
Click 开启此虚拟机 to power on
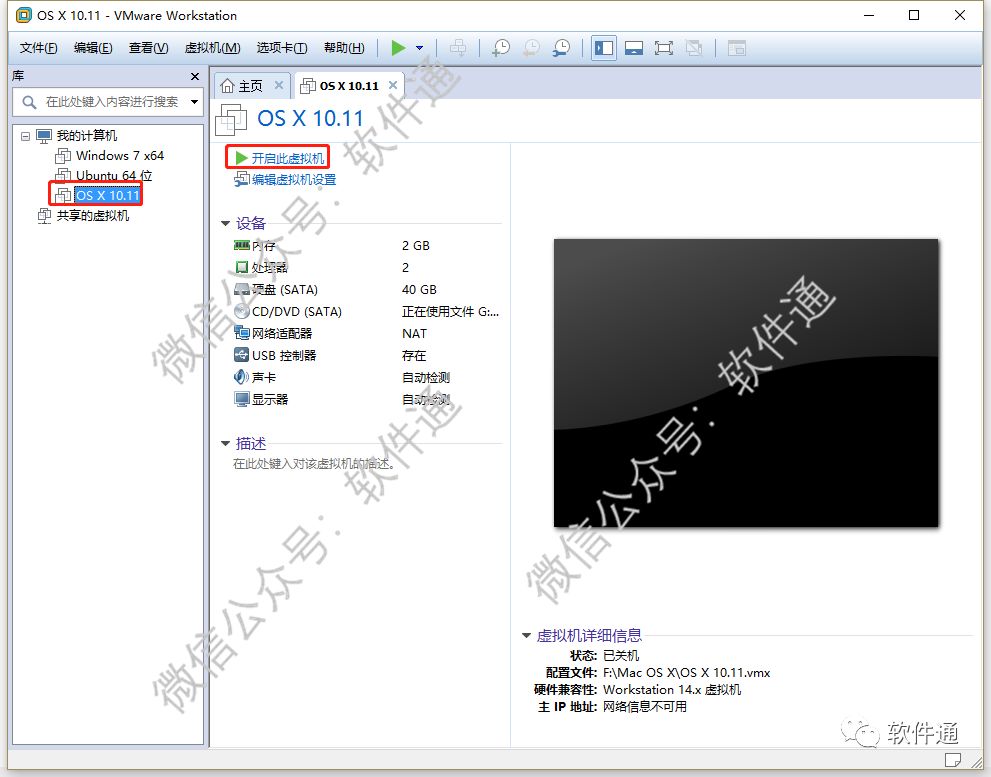pyautogui.click(x=287, y=158)
